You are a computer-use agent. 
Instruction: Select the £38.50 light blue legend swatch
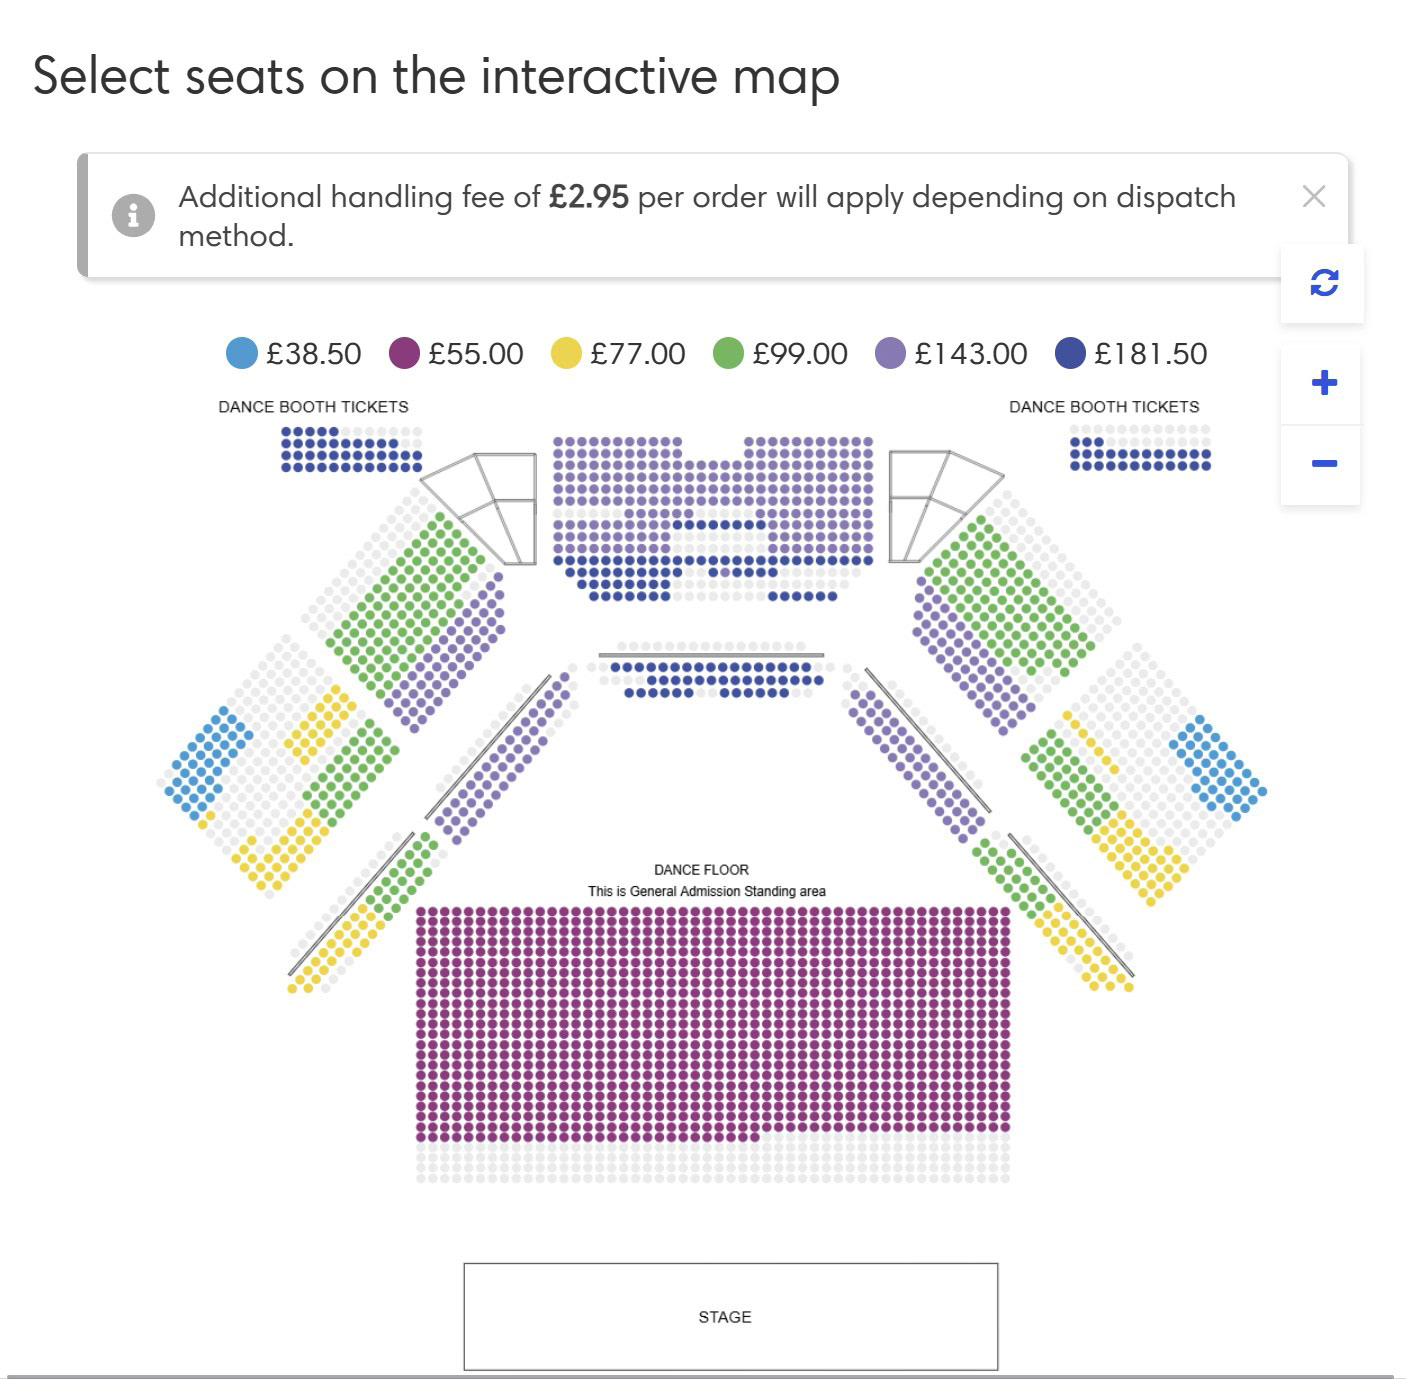tap(241, 353)
